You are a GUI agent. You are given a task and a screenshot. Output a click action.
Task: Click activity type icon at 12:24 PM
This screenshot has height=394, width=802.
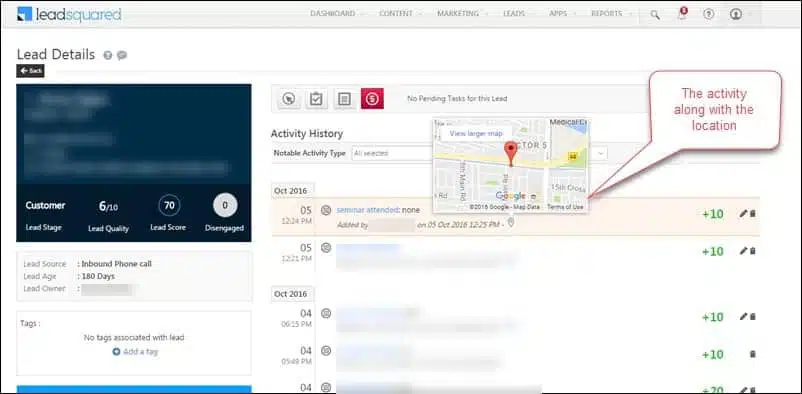(326, 210)
